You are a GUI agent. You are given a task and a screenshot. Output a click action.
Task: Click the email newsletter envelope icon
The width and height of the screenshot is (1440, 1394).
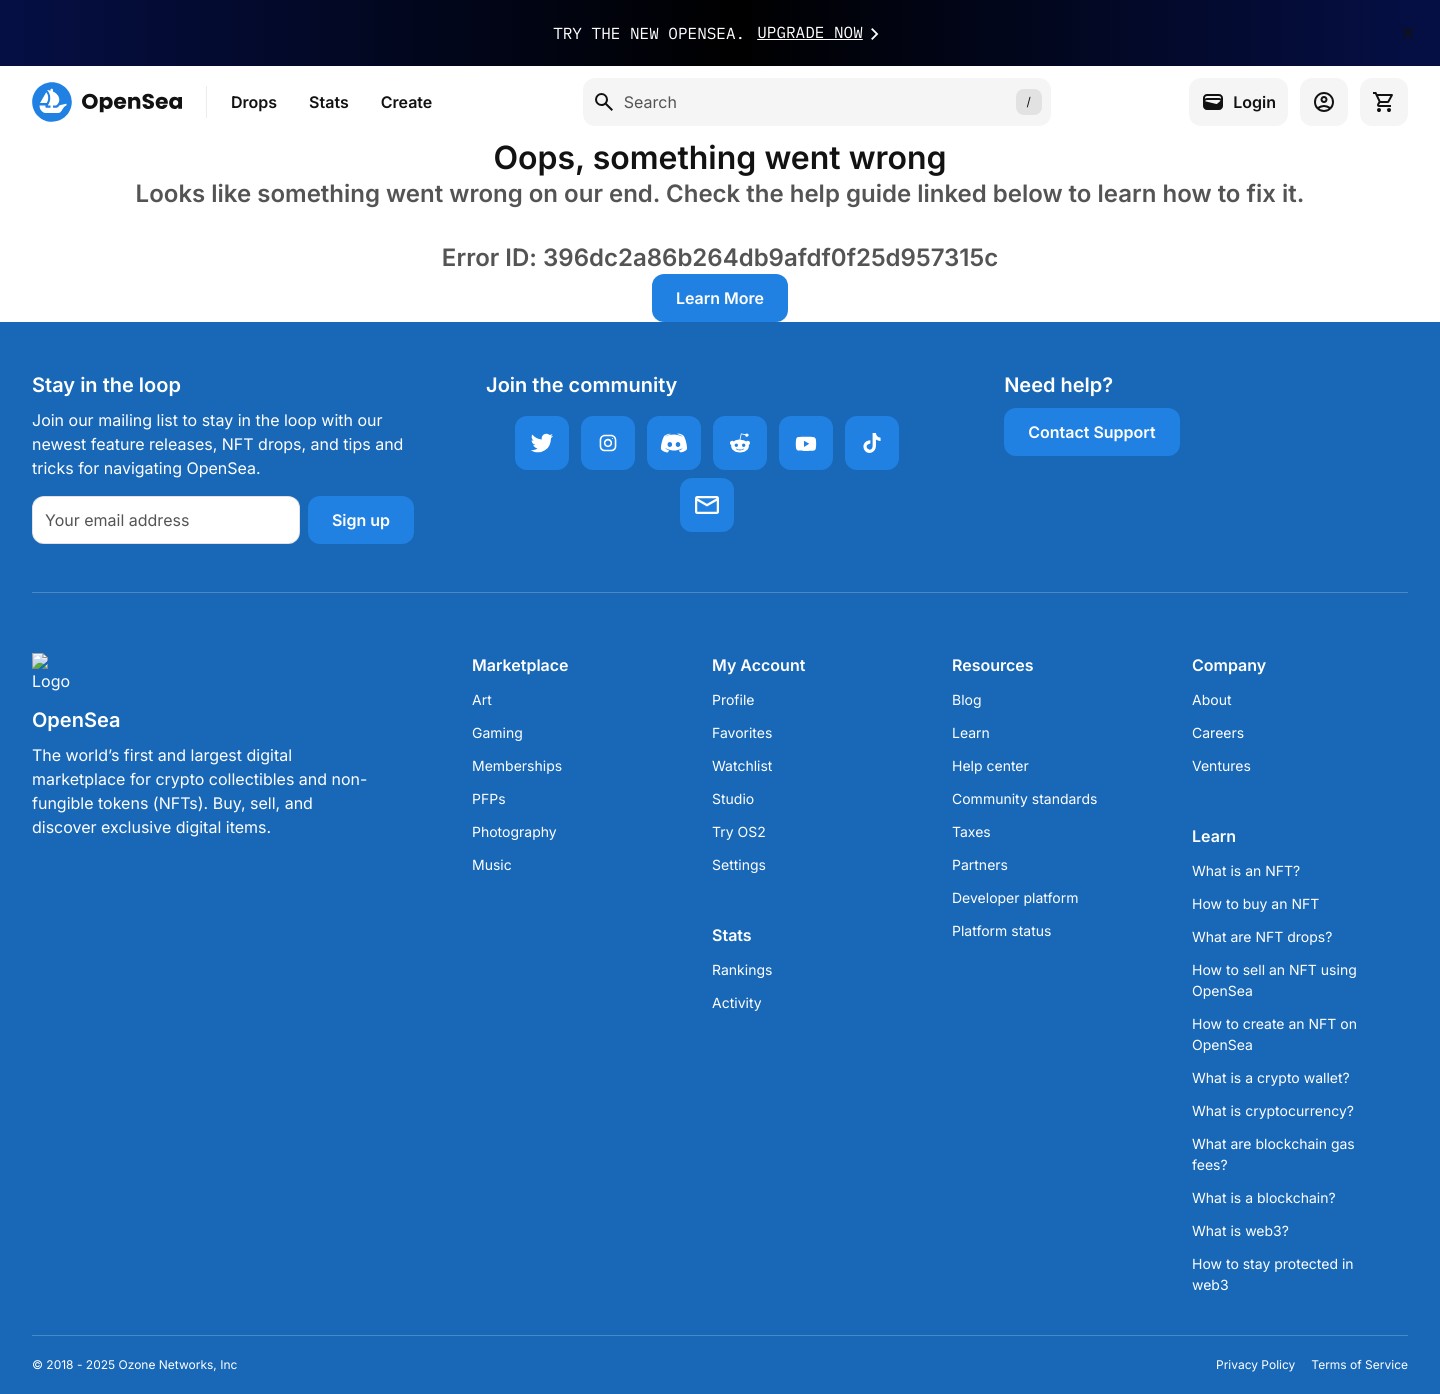coord(707,505)
